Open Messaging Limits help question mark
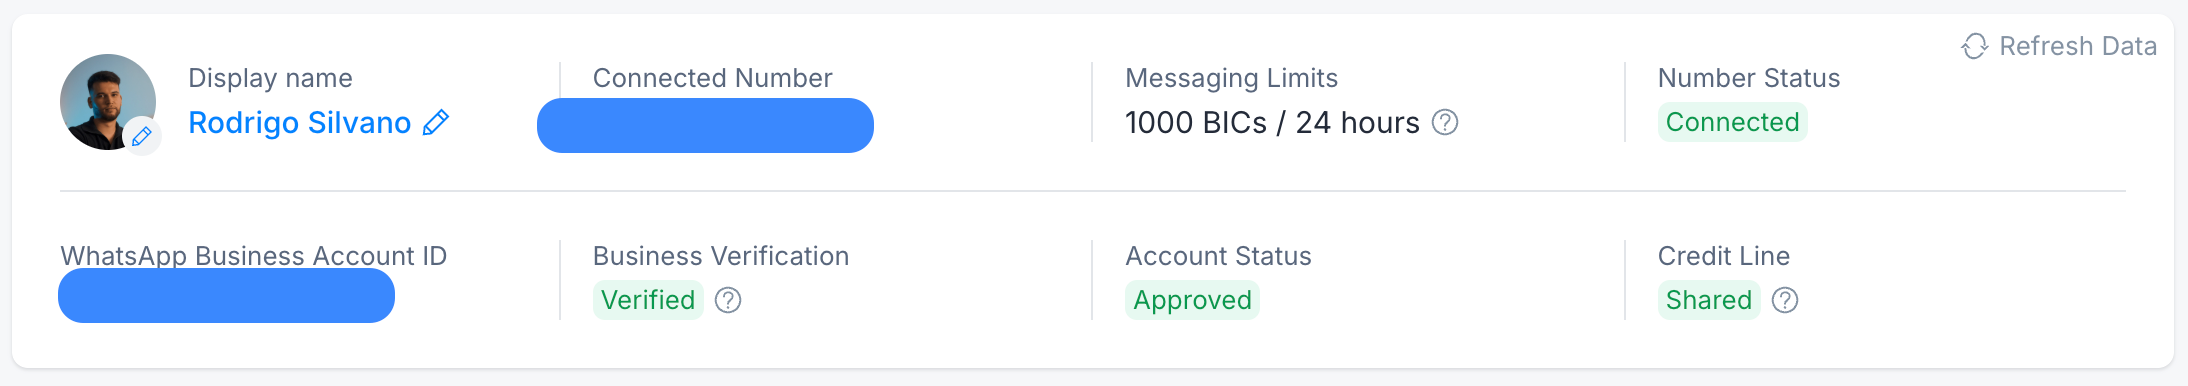 [1445, 123]
